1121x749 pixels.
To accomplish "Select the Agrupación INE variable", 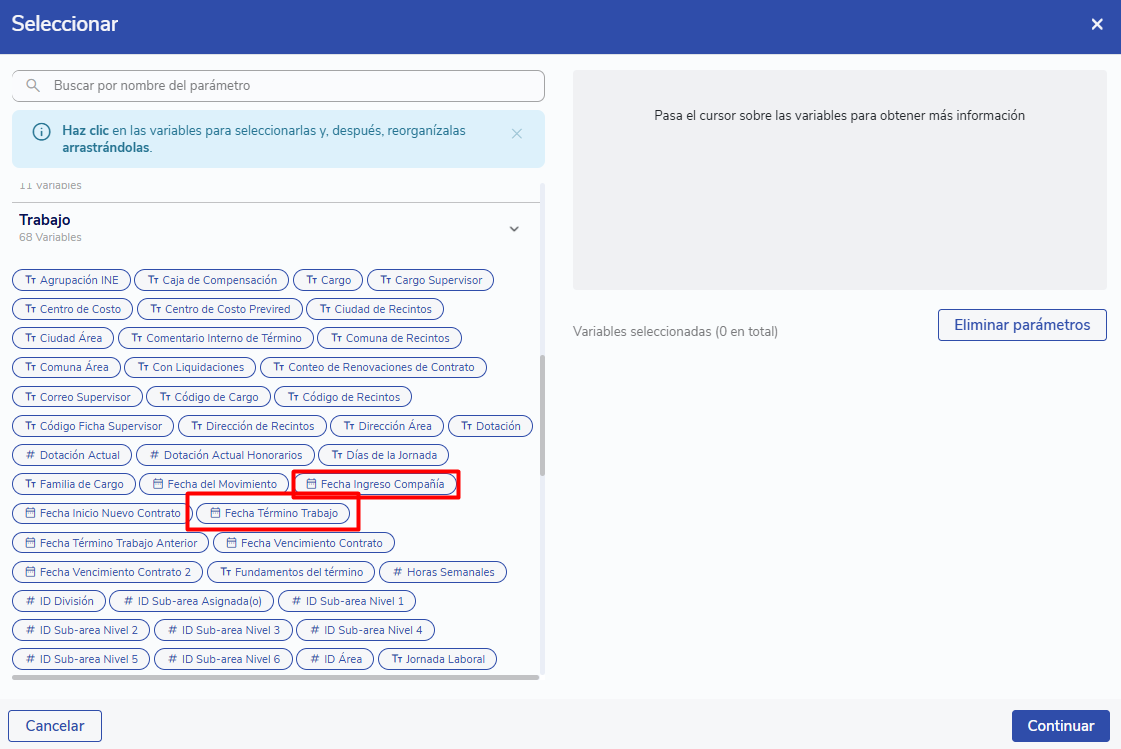I will [x=71, y=280].
